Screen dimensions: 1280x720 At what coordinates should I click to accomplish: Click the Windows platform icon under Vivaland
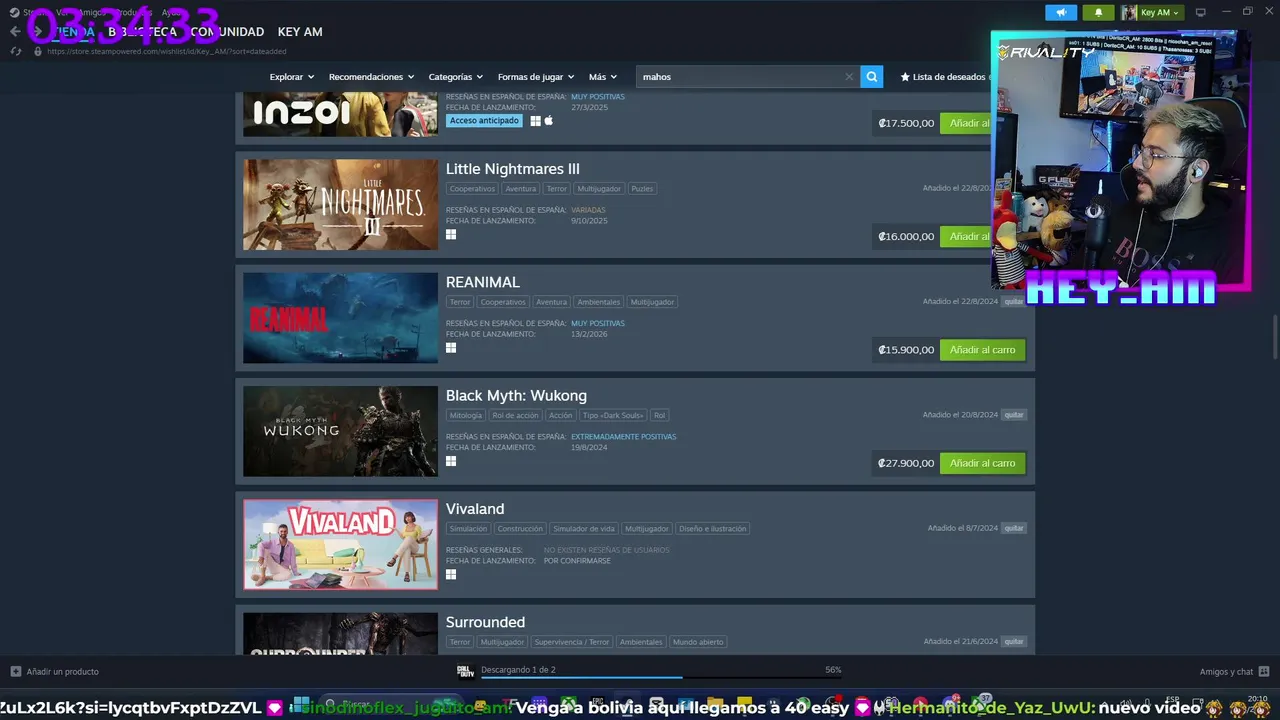(451, 574)
